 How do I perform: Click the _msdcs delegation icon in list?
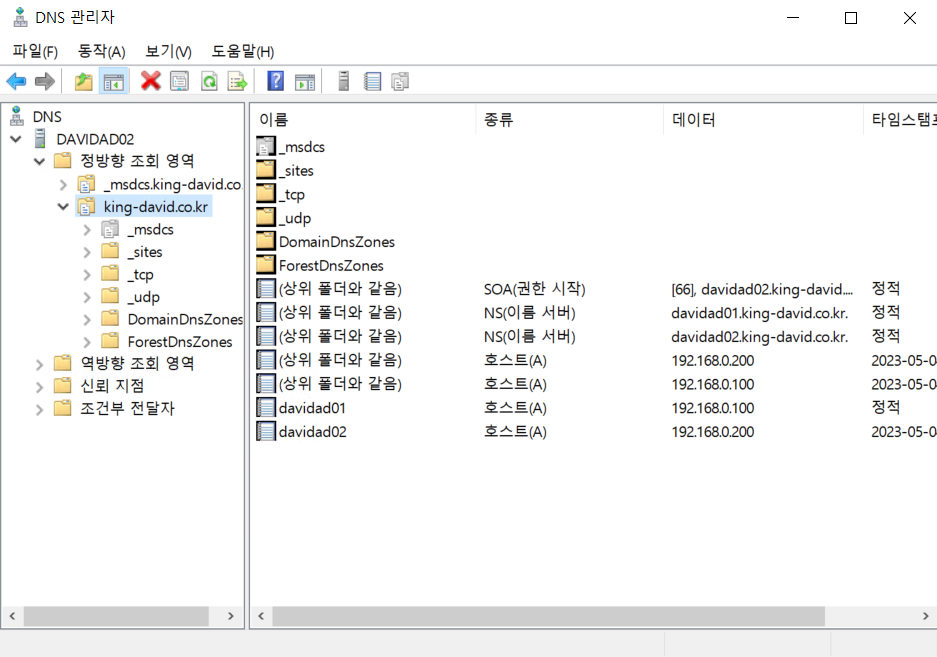click(266, 146)
